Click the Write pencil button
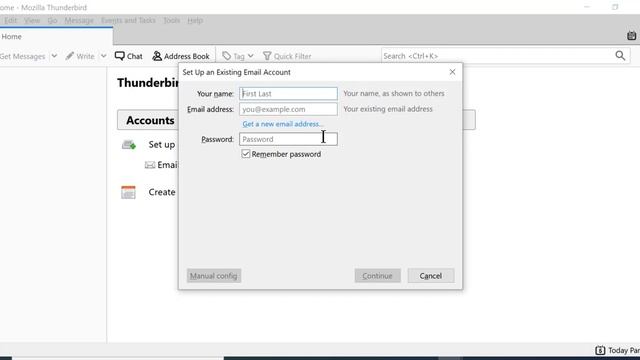Image resolution: width=640 pixels, height=360 pixels. (80, 56)
